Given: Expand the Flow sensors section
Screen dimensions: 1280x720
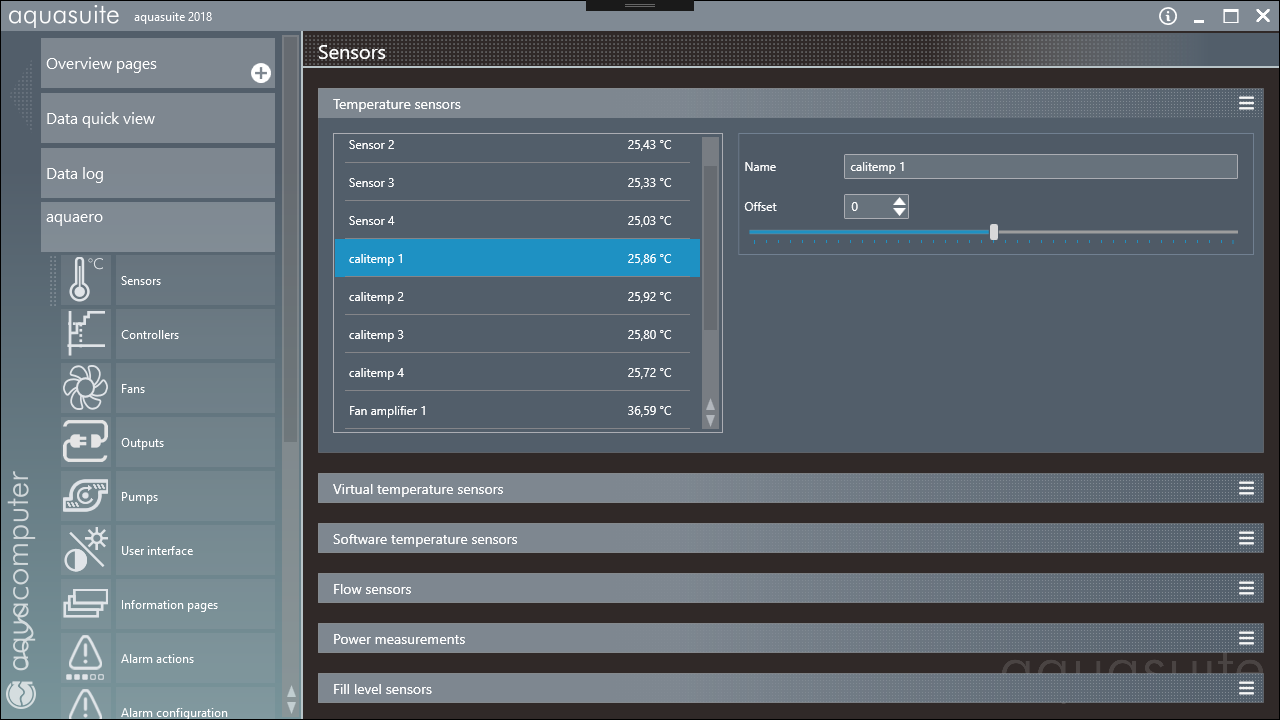Looking at the screenshot, I should click(790, 588).
